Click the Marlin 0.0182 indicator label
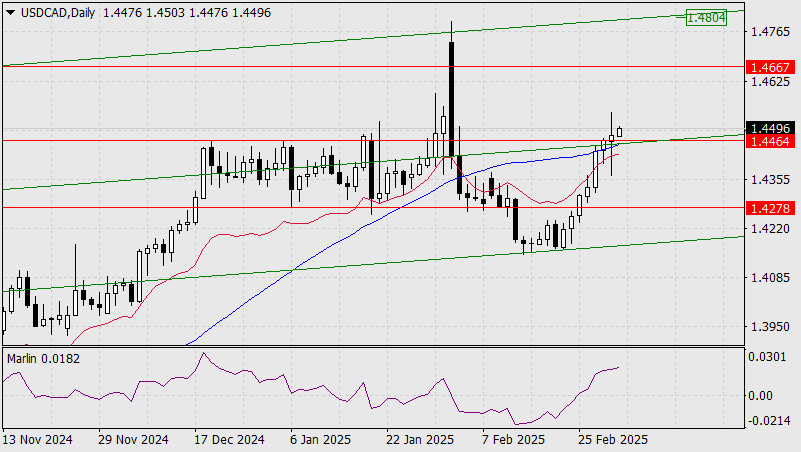This screenshot has width=801, height=452. (43, 359)
